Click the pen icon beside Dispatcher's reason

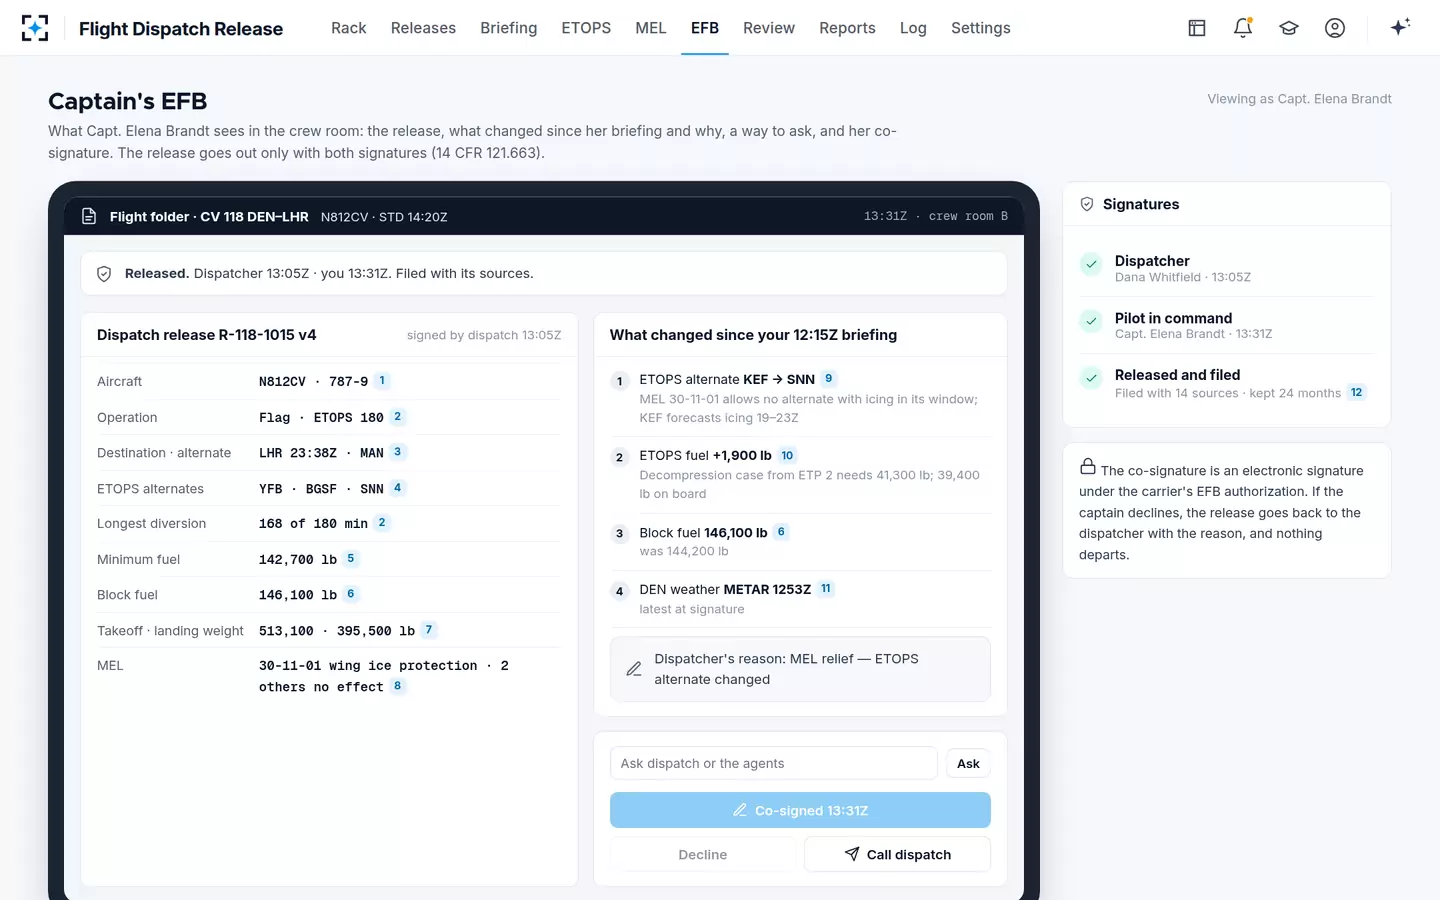click(634, 669)
